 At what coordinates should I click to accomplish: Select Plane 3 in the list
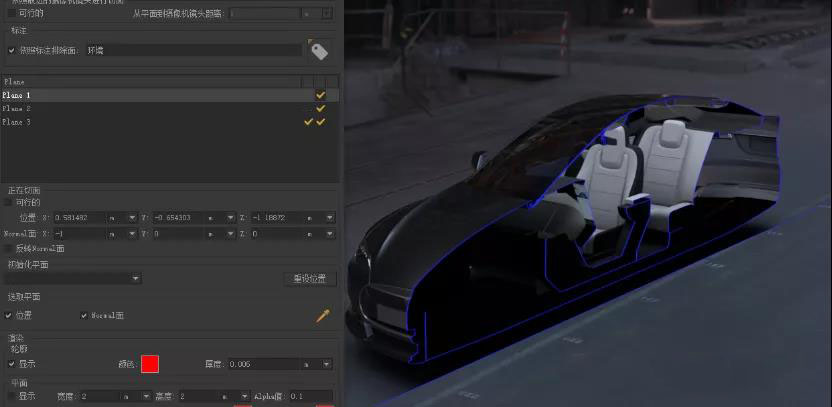coord(17,122)
